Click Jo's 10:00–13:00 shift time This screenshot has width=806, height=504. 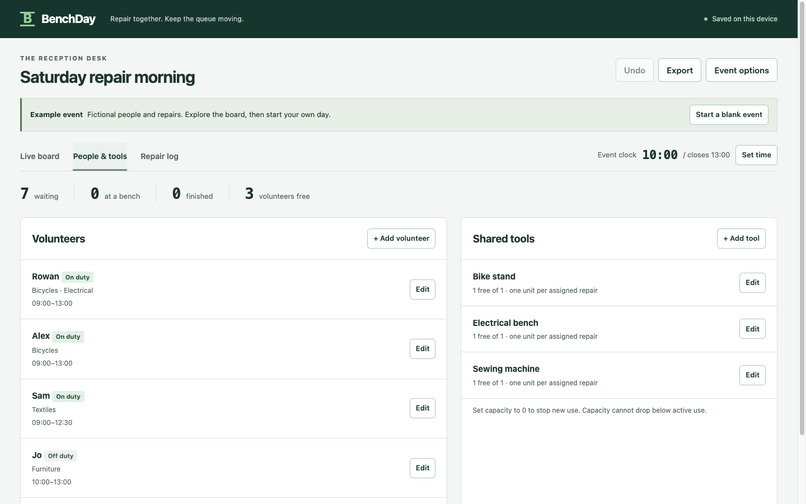click(x=51, y=482)
